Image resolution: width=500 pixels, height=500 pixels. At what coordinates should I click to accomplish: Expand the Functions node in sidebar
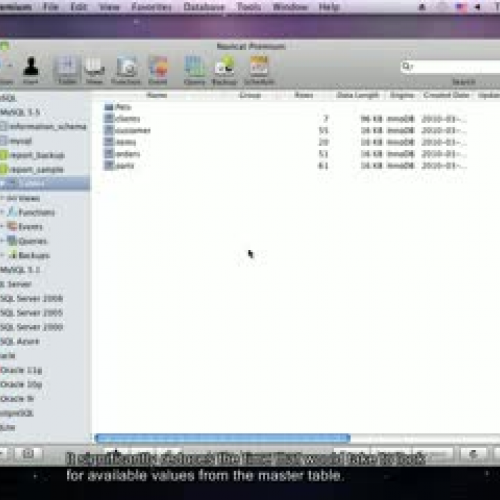[2, 212]
